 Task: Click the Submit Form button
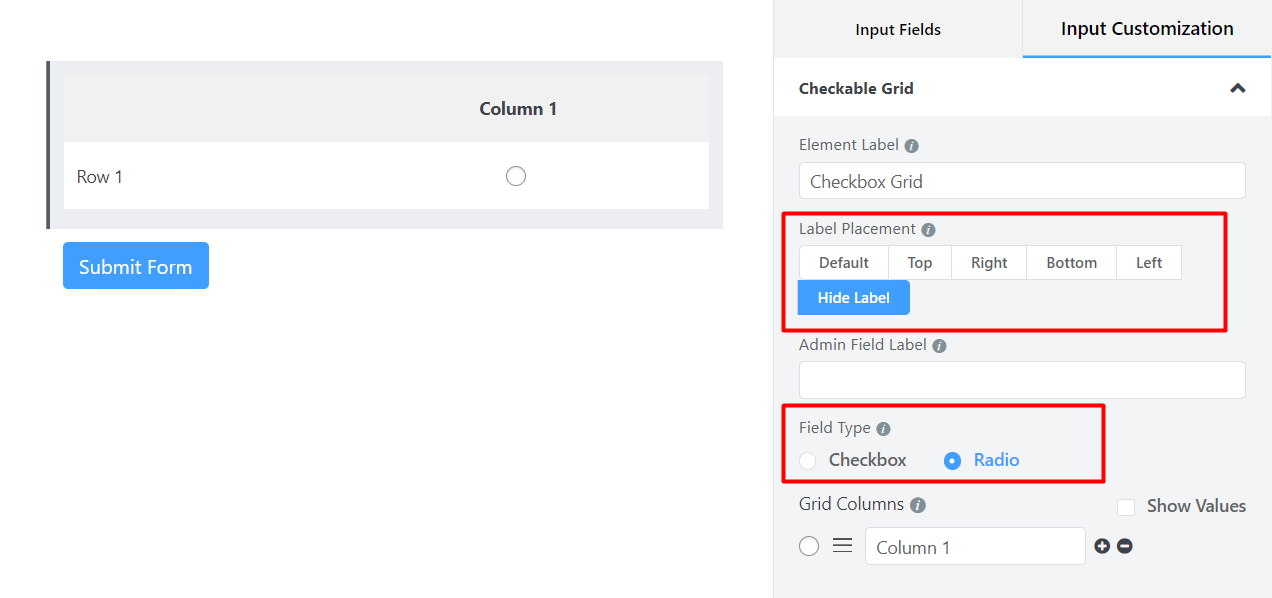pos(135,265)
